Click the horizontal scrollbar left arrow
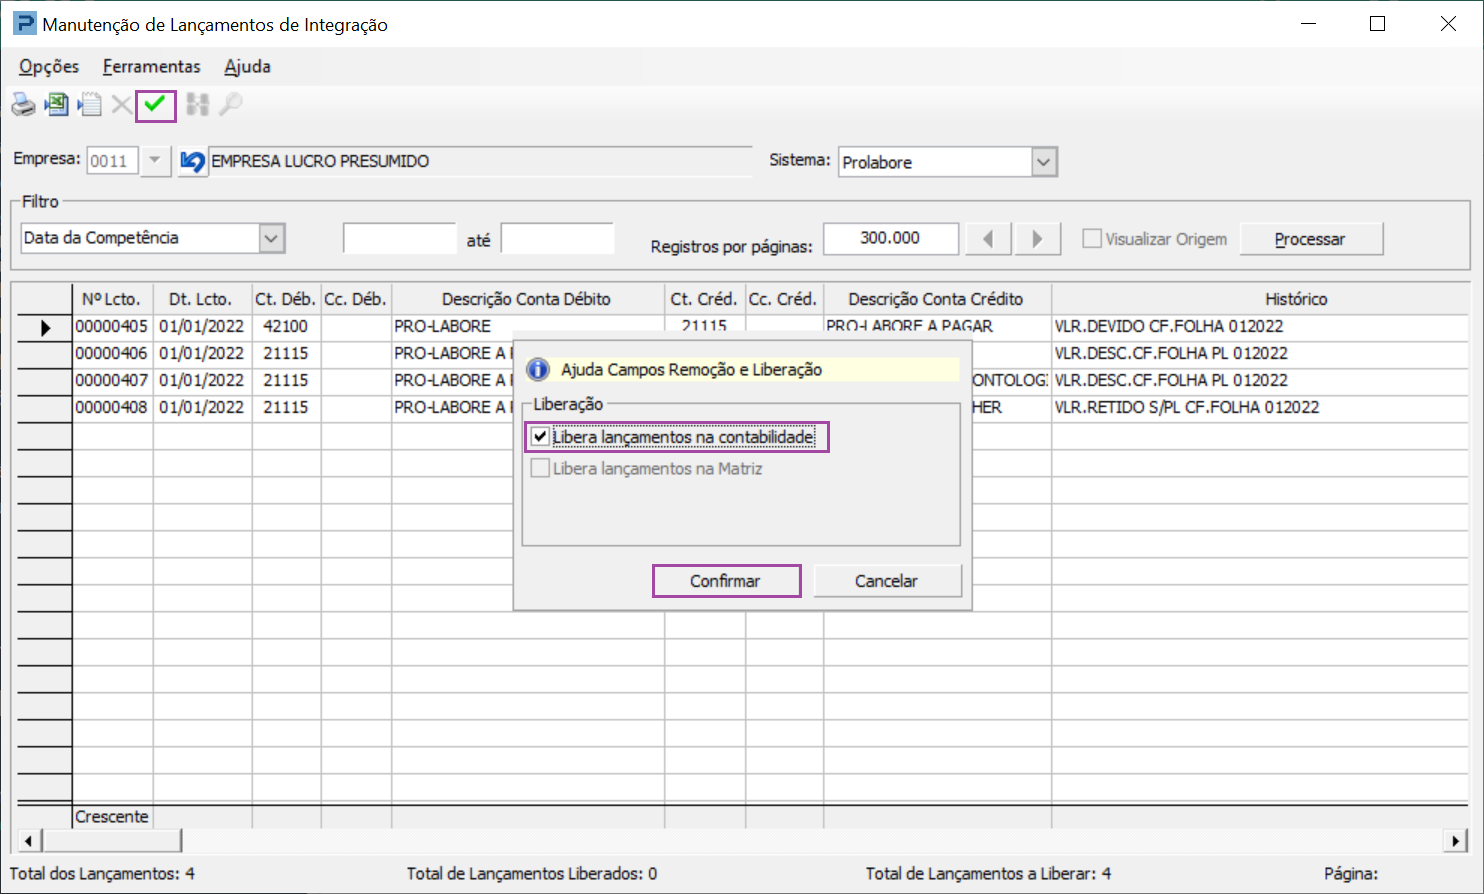The width and height of the screenshot is (1484, 894). point(28,841)
